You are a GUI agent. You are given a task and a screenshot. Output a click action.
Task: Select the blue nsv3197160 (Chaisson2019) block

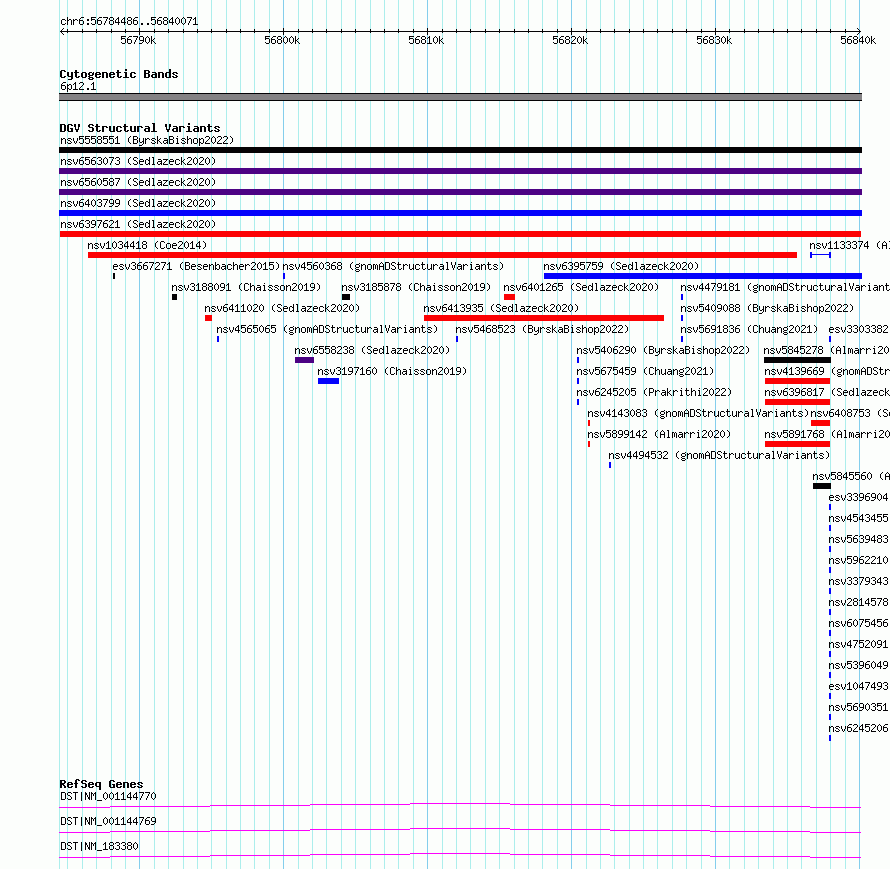[x=328, y=381]
